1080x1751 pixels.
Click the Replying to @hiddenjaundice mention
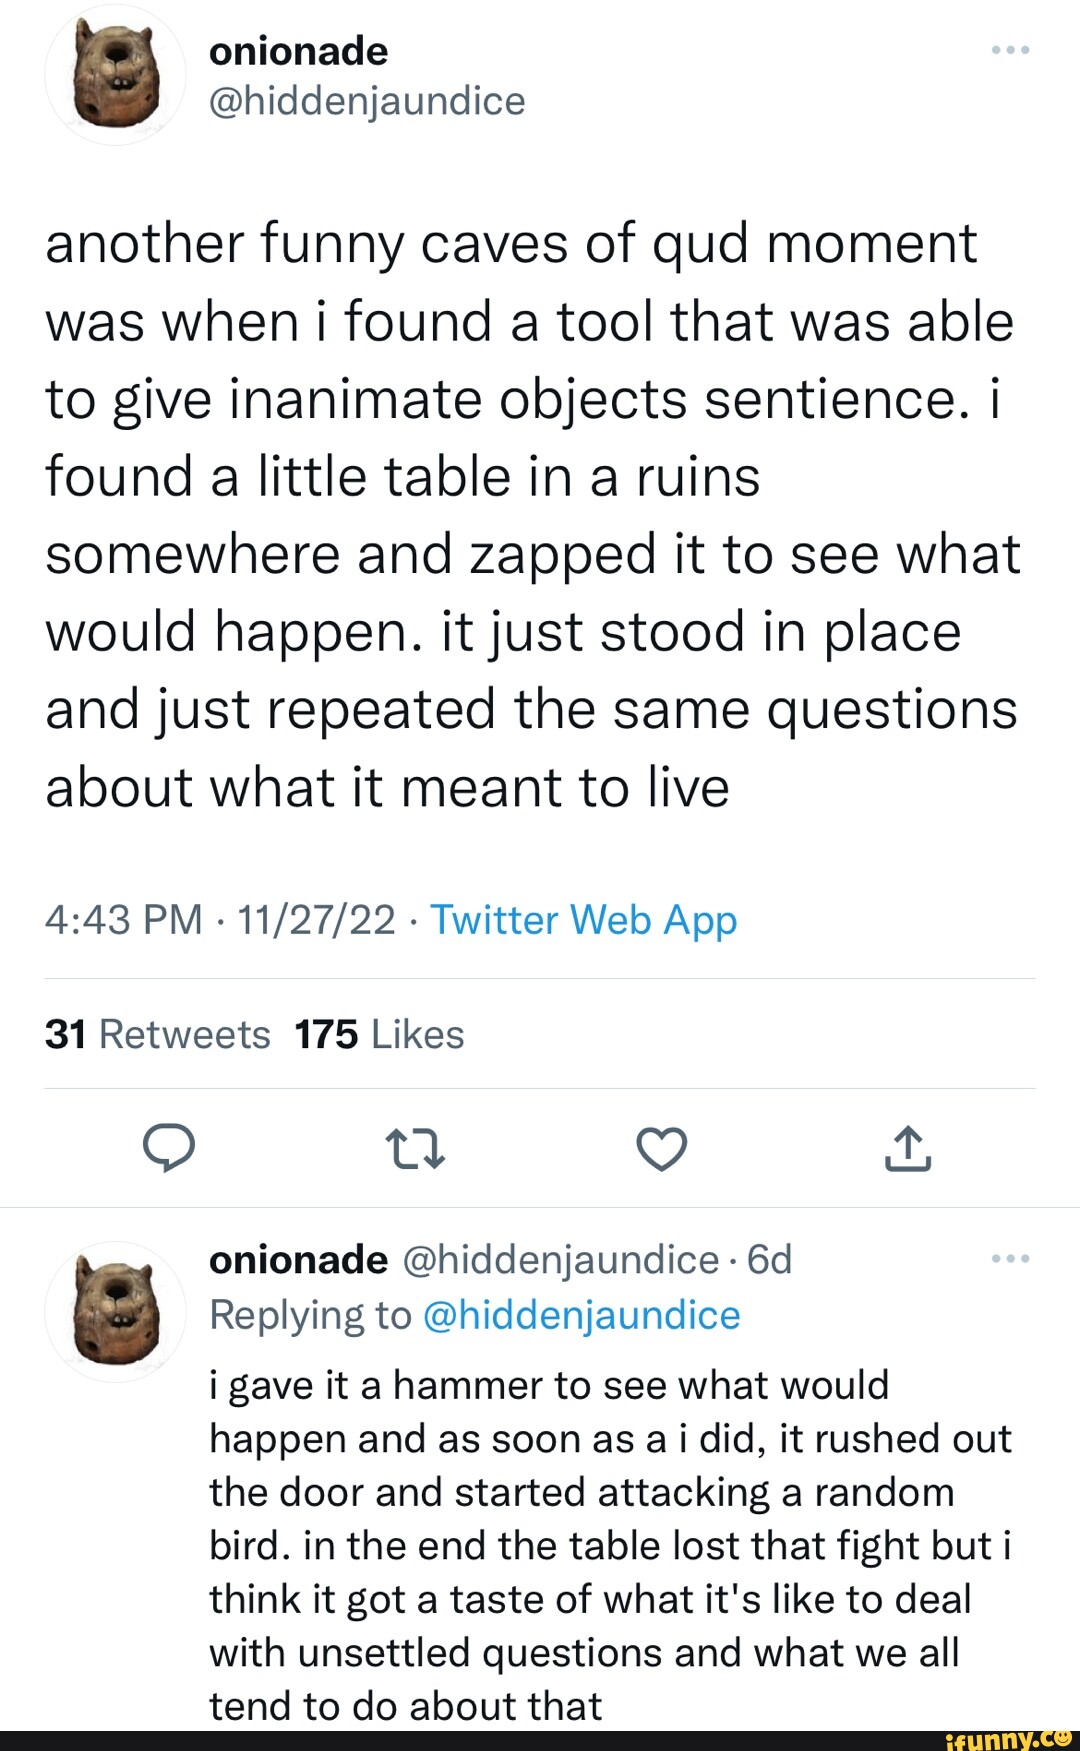tap(581, 1315)
